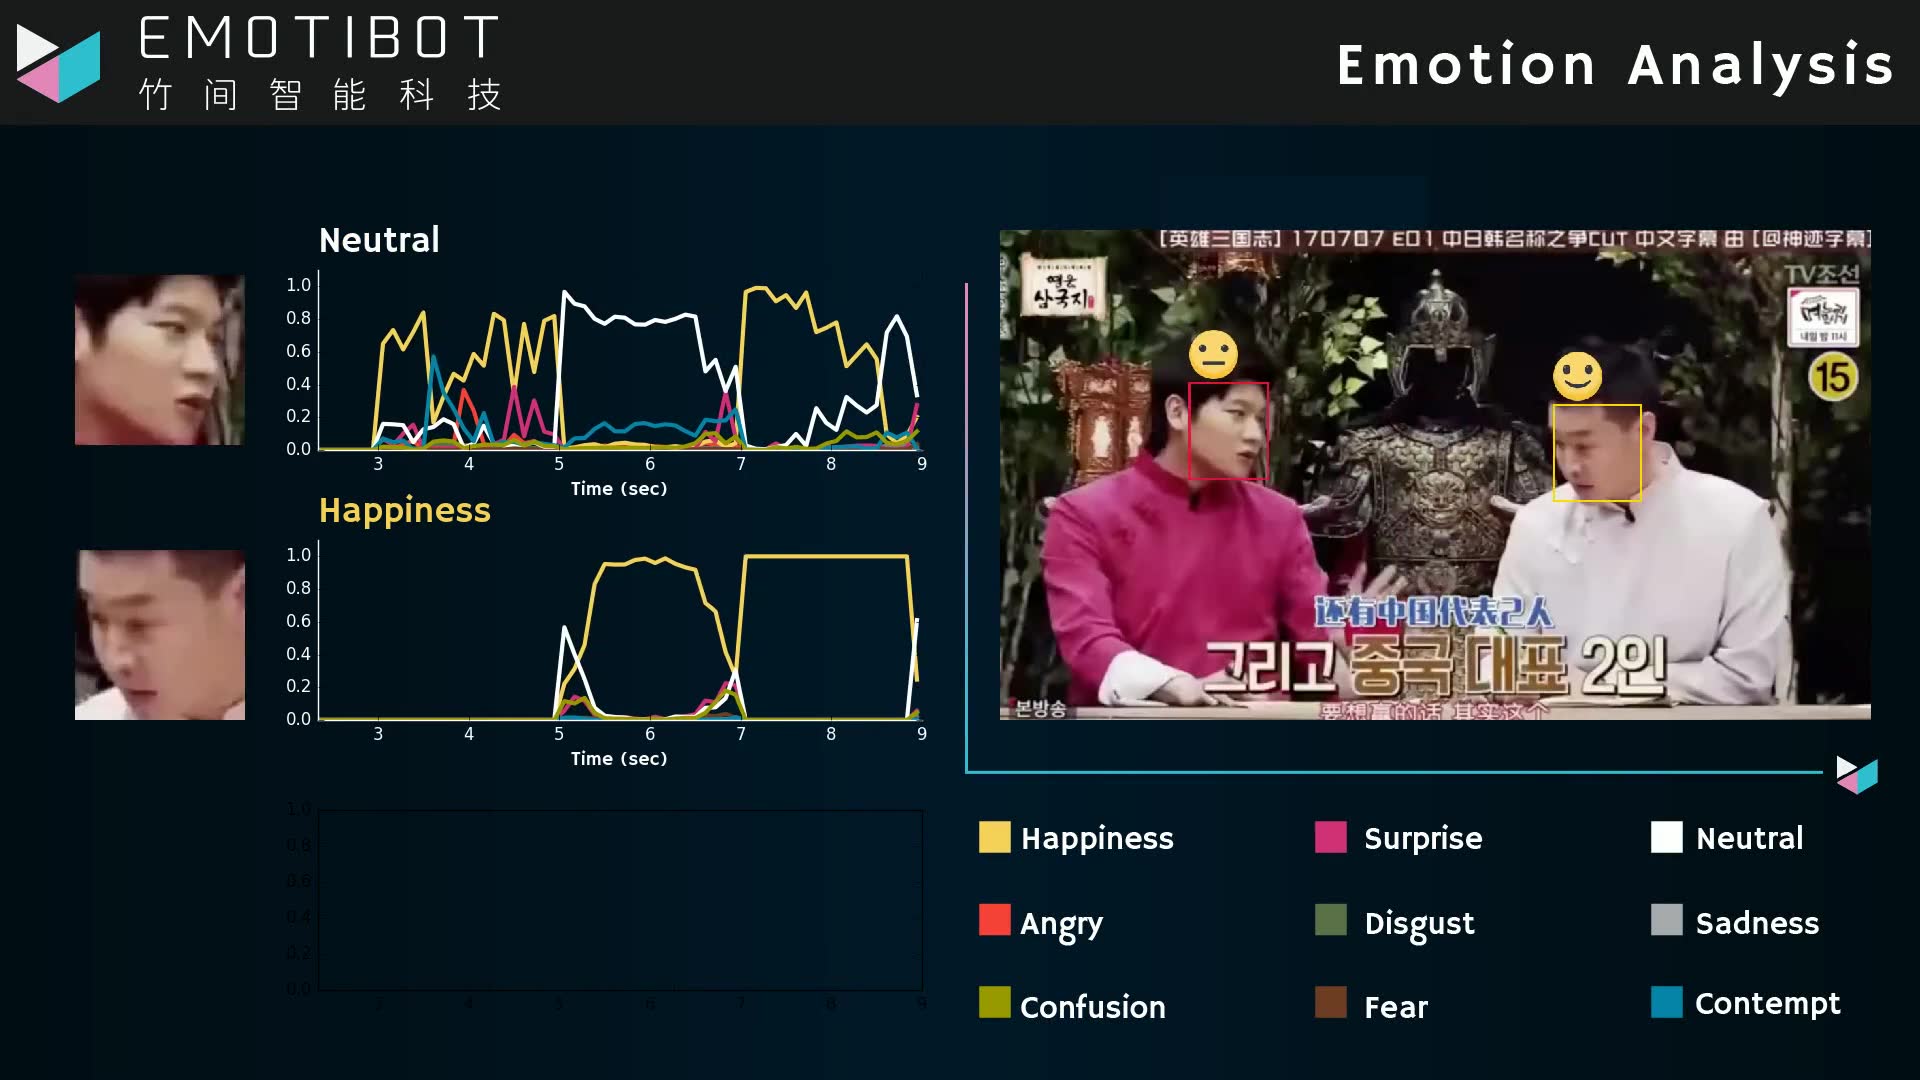The image size is (1920, 1080).
Task: Click the happy face emoji on right person
Action: (1576, 375)
